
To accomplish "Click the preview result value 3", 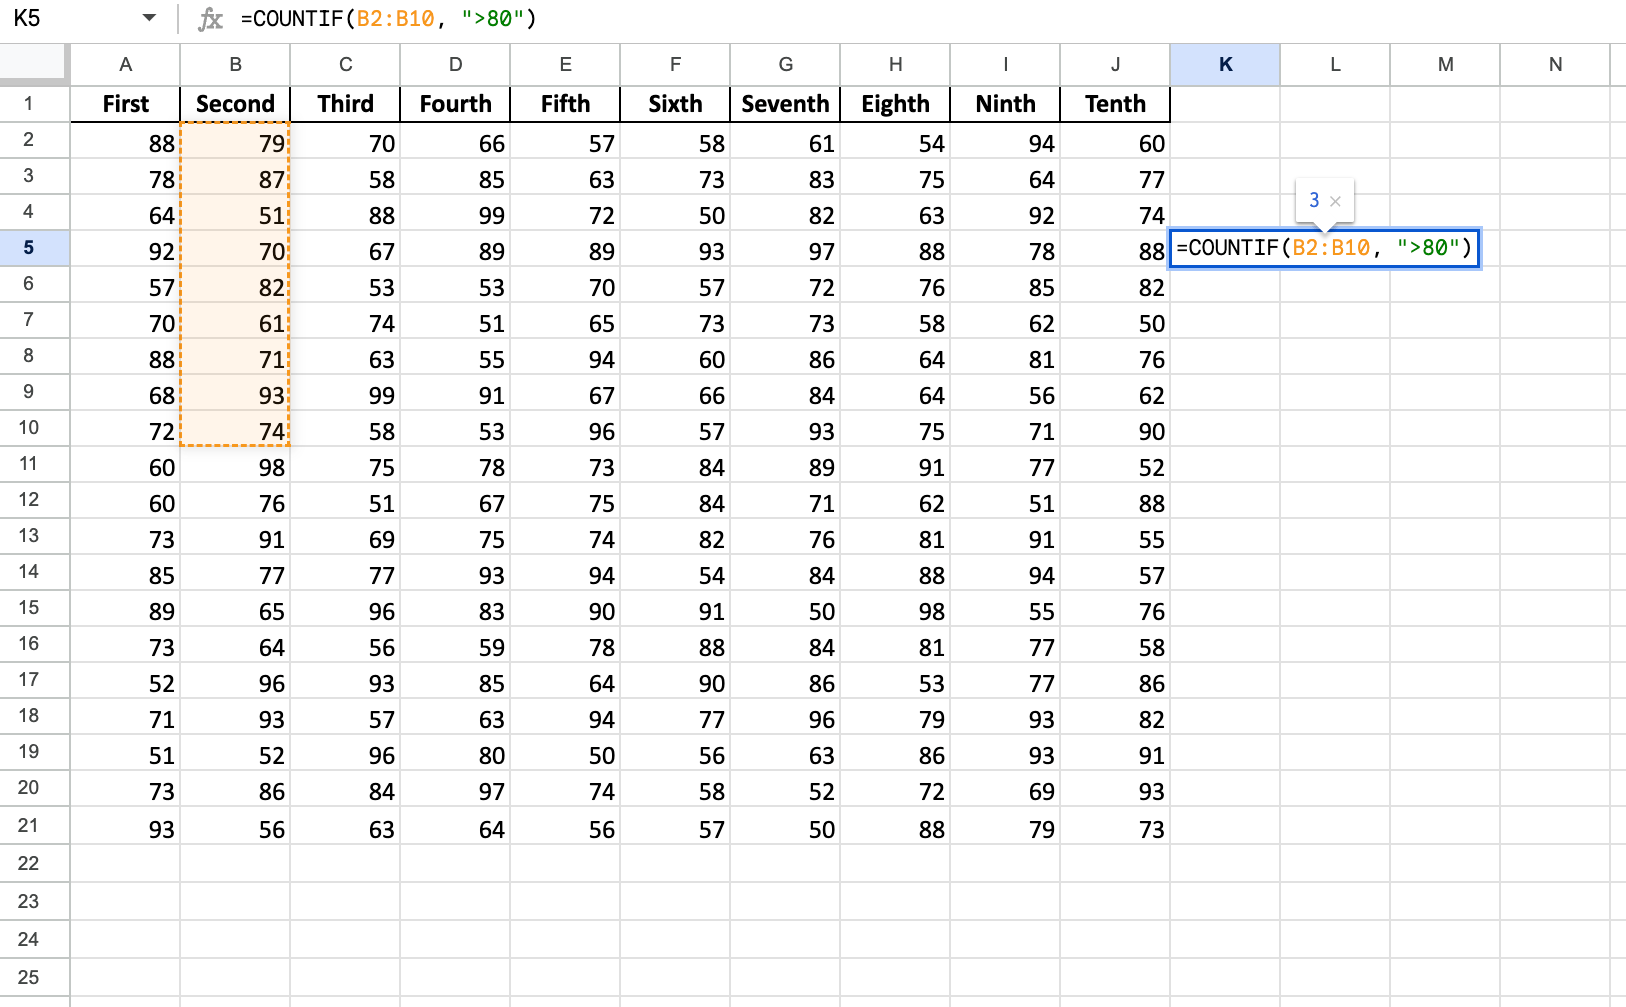I will pyautogui.click(x=1314, y=200).
